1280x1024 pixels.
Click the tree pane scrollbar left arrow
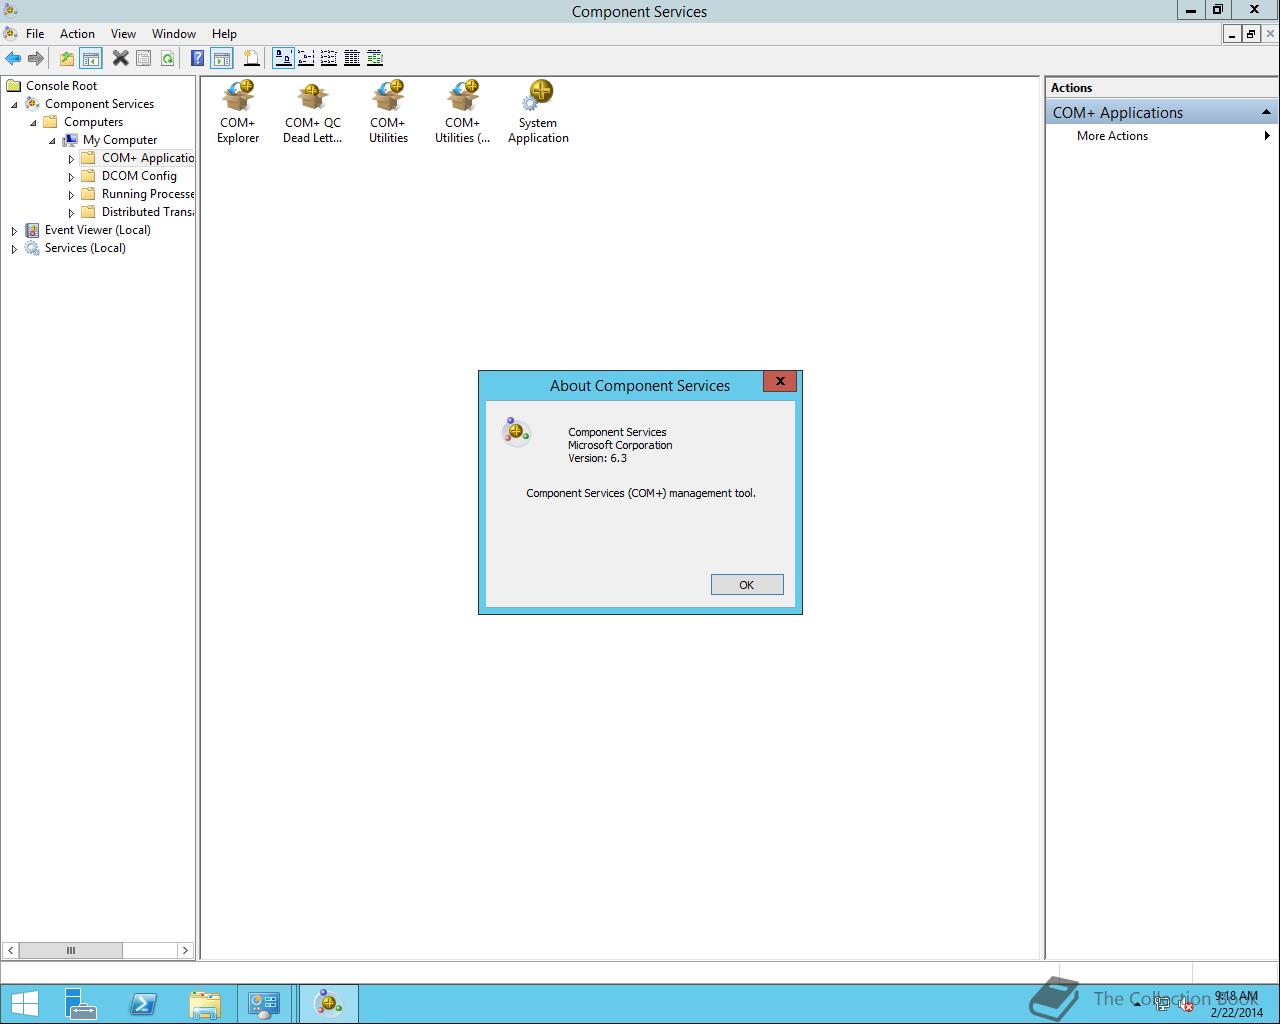(10, 950)
